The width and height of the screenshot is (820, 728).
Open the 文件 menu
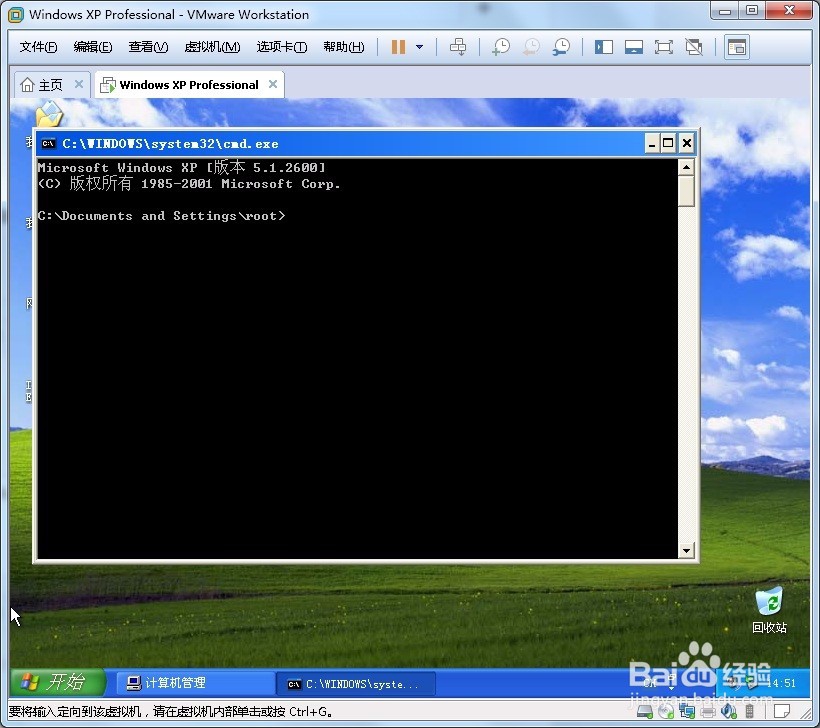(38, 46)
